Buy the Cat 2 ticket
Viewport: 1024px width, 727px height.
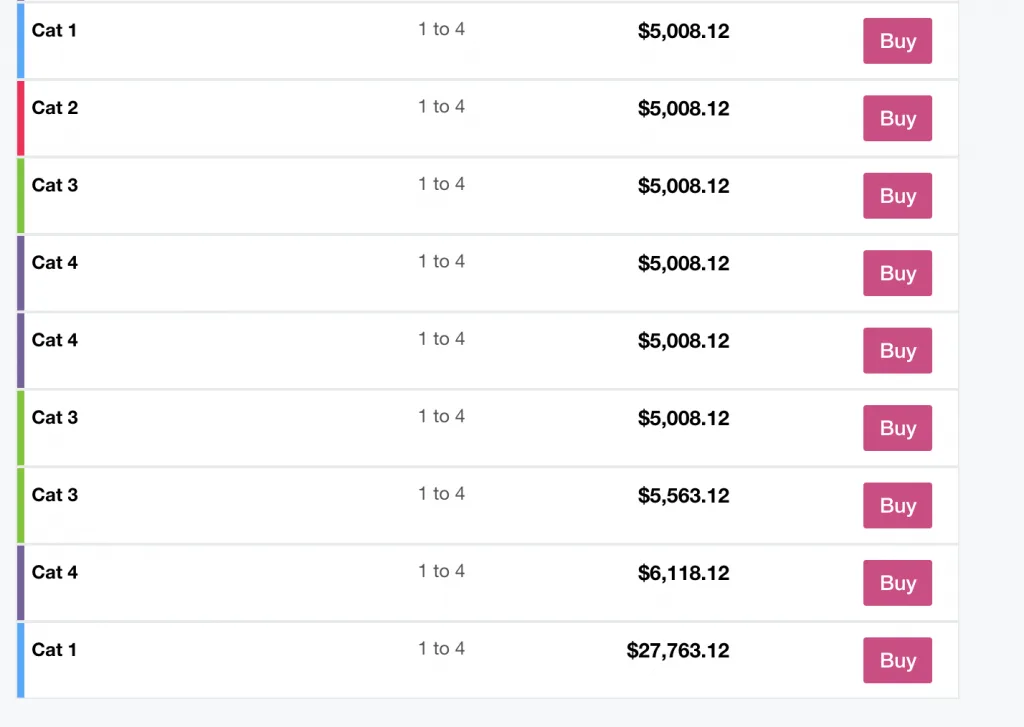pyautogui.click(x=897, y=118)
